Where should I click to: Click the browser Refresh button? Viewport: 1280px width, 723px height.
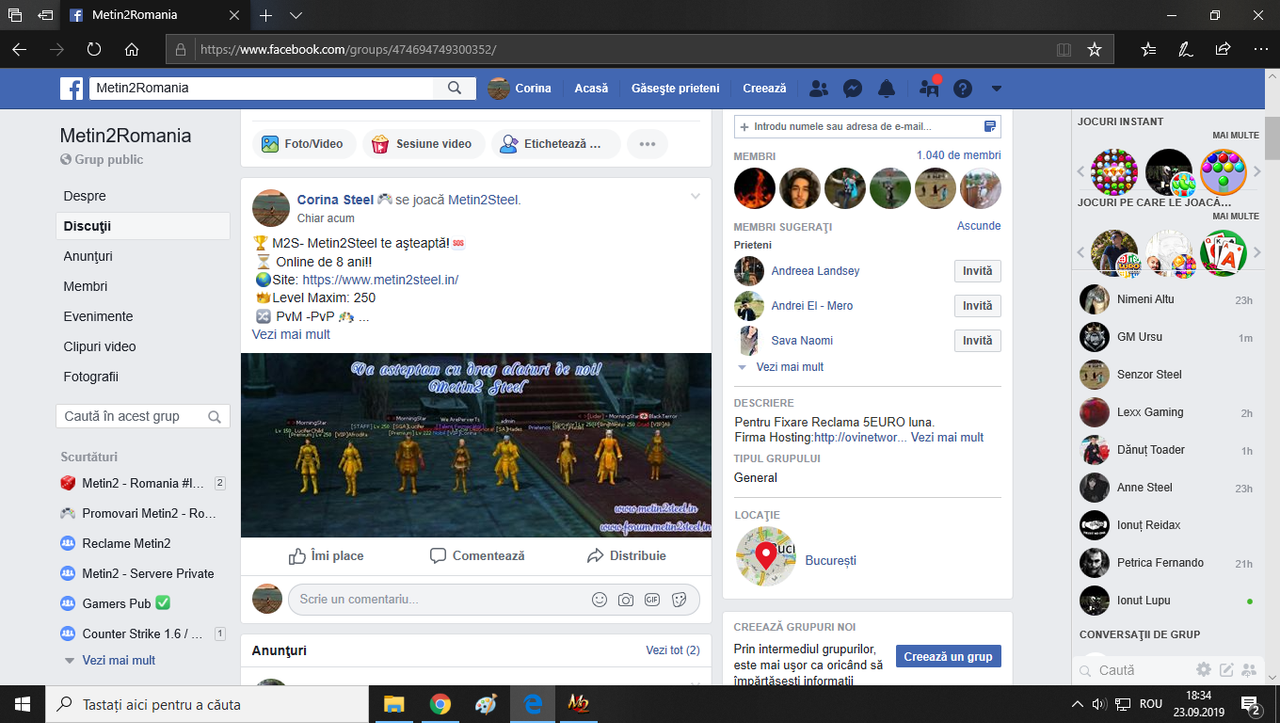[94, 49]
